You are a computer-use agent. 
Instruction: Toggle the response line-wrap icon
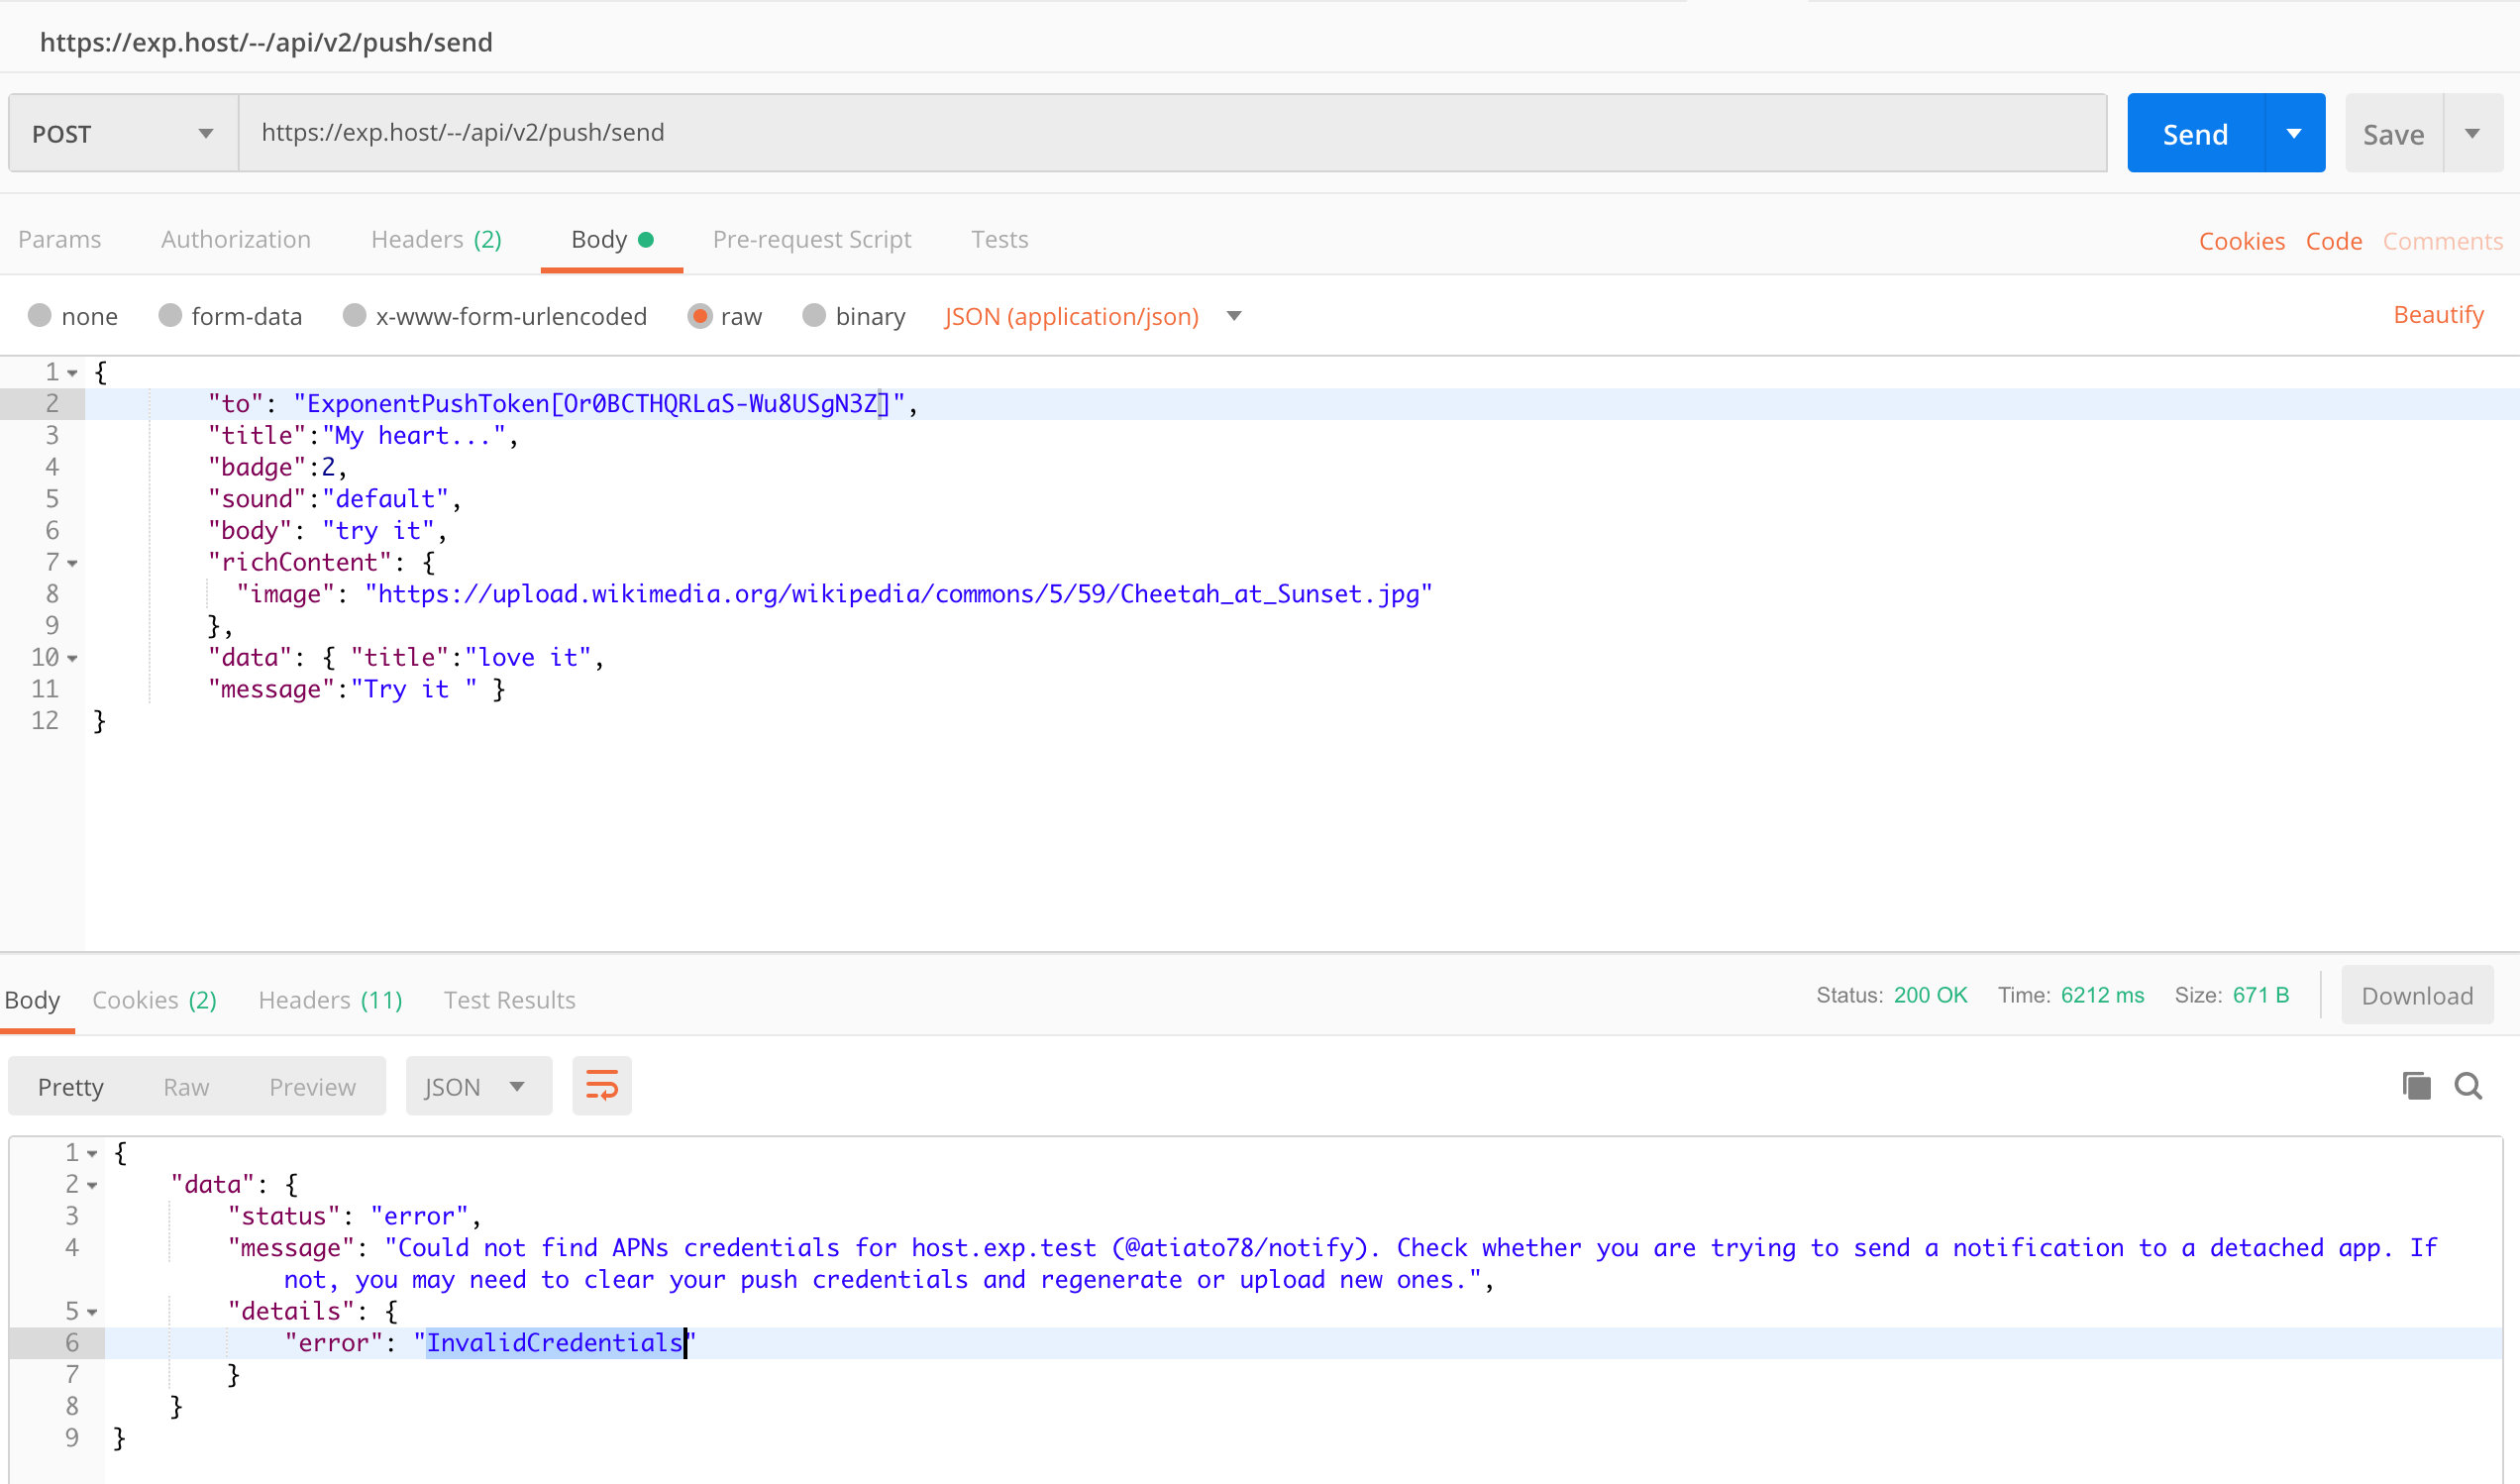click(x=601, y=1084)
